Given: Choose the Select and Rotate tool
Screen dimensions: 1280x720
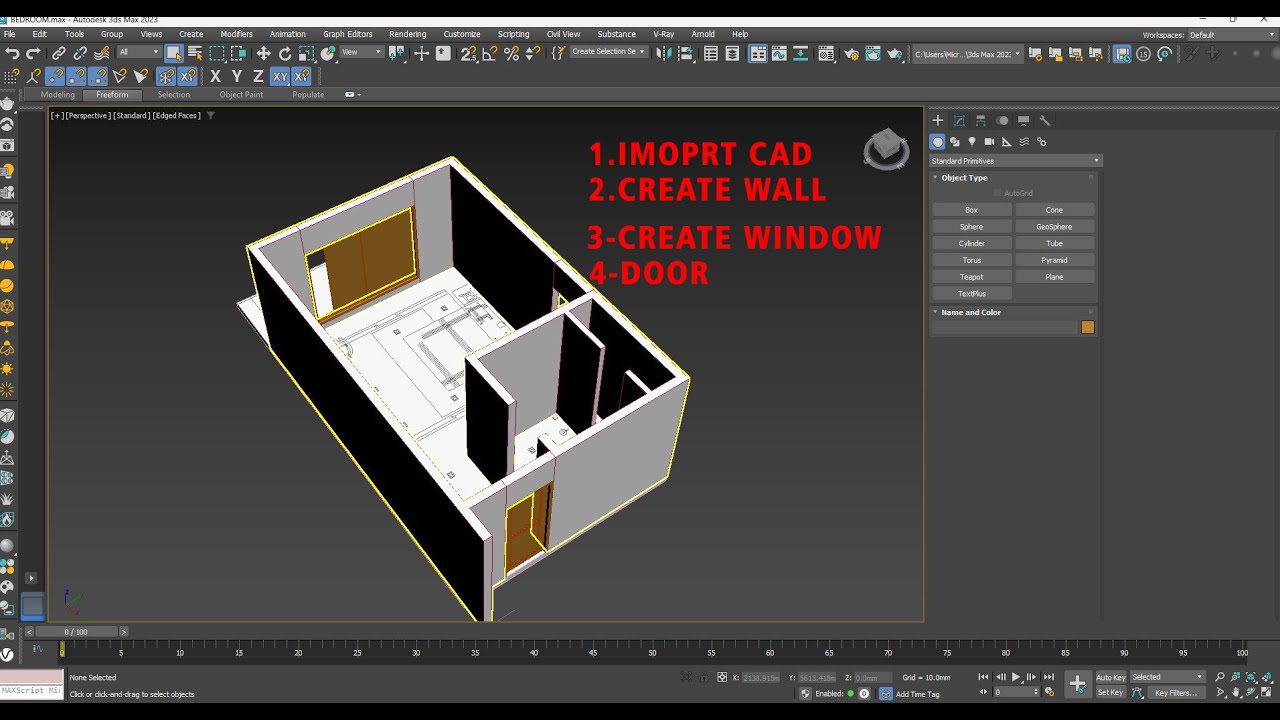Looking at the screenshot, I should [x=285, y=53].
